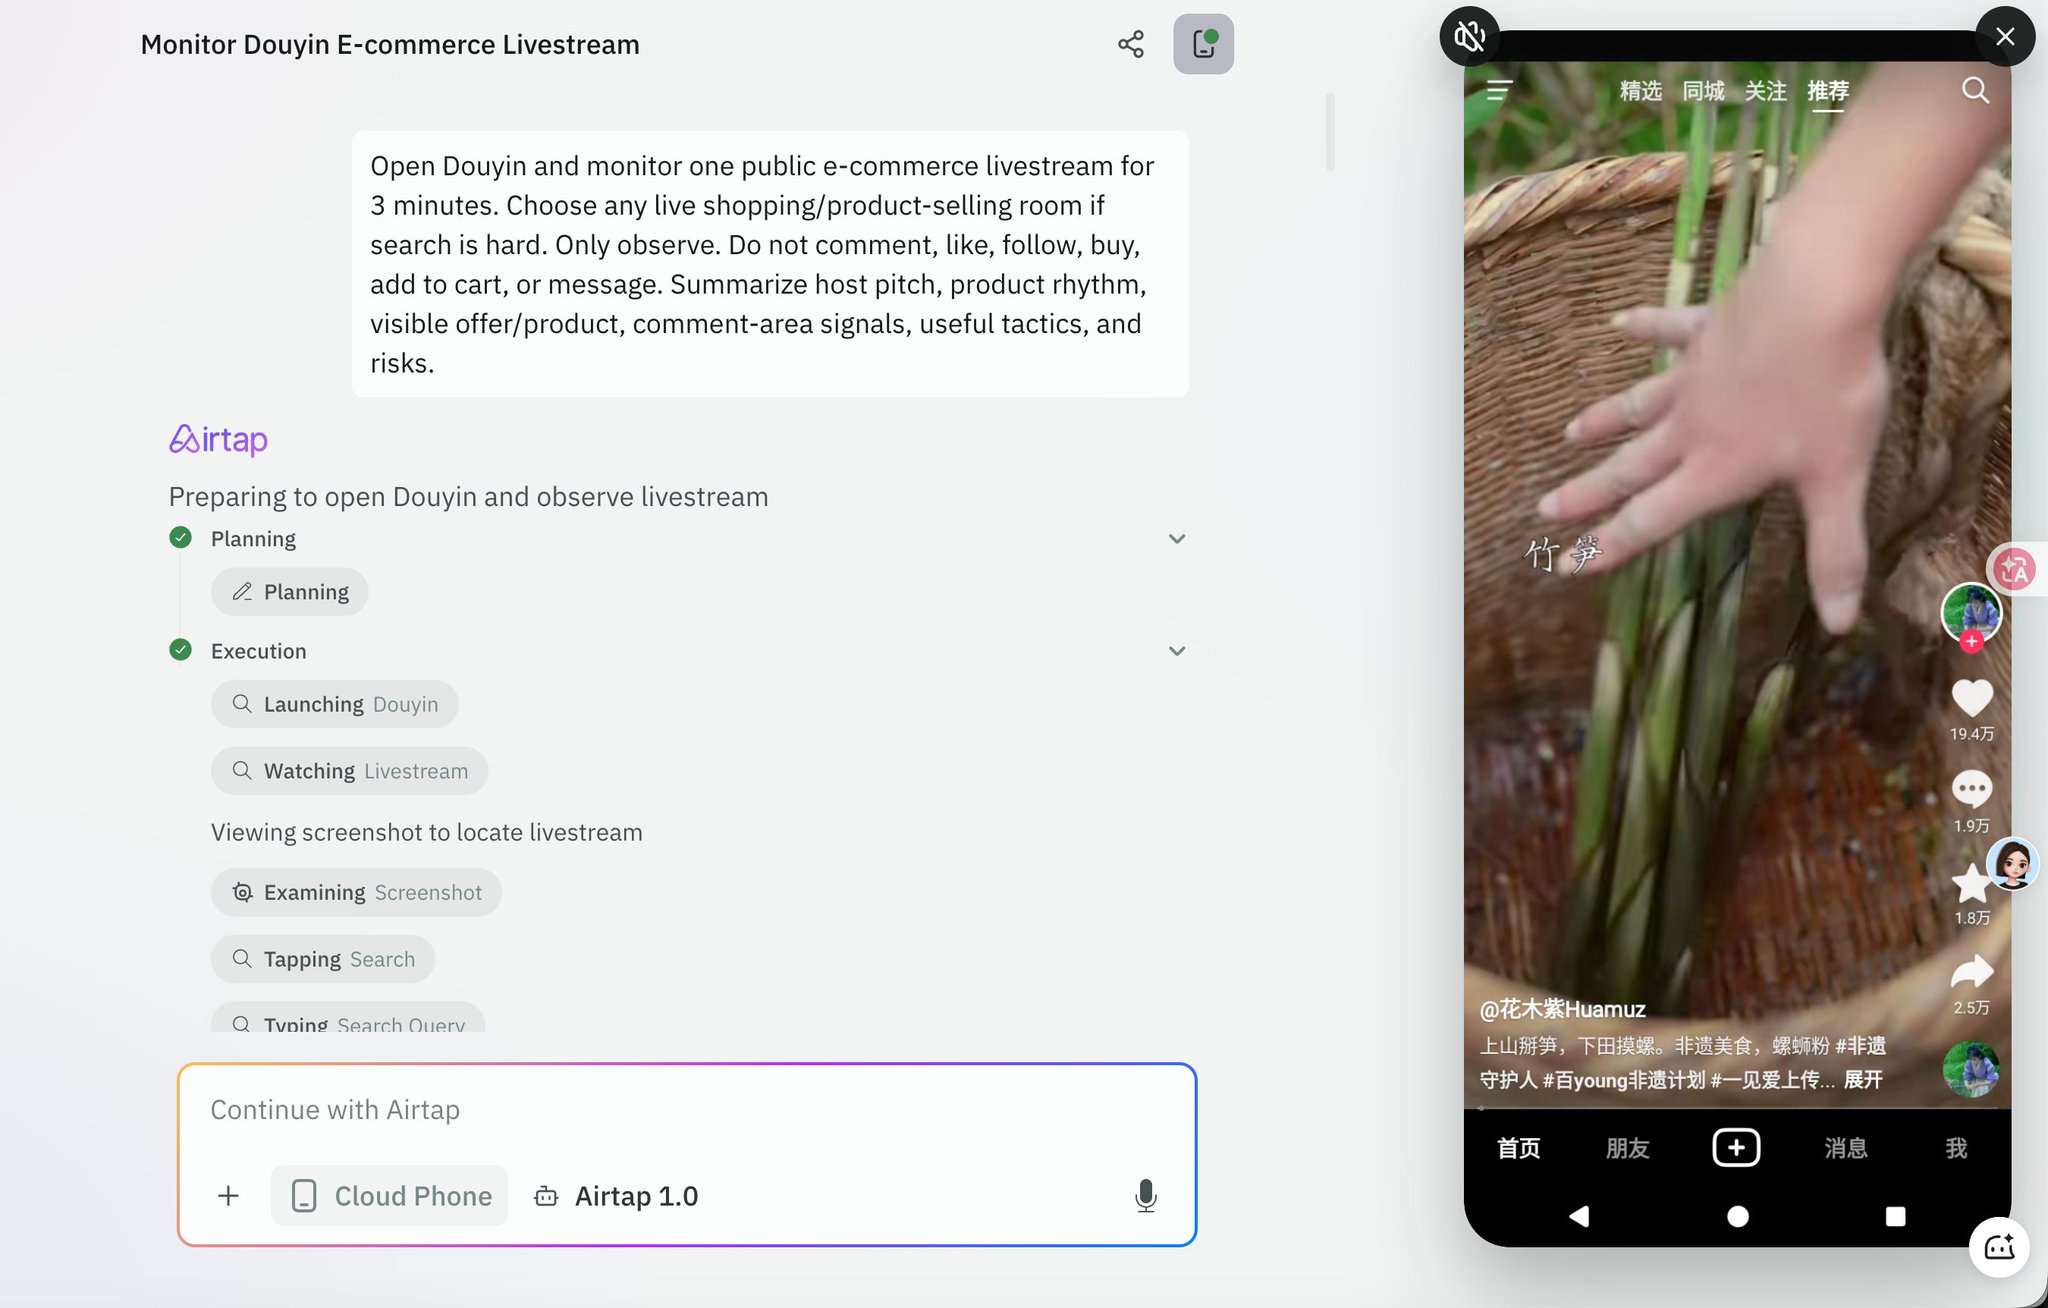Image resolution: width=2048 pixels, height=1308 pixels.
Task: Click the Execution section heading
Action: 258,651
